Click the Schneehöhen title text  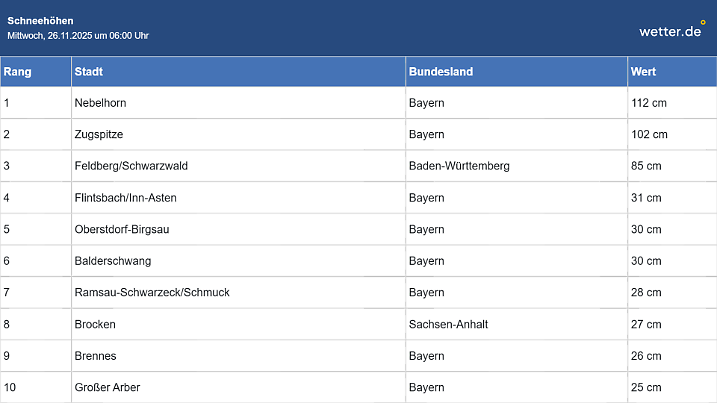coord(40,21)
